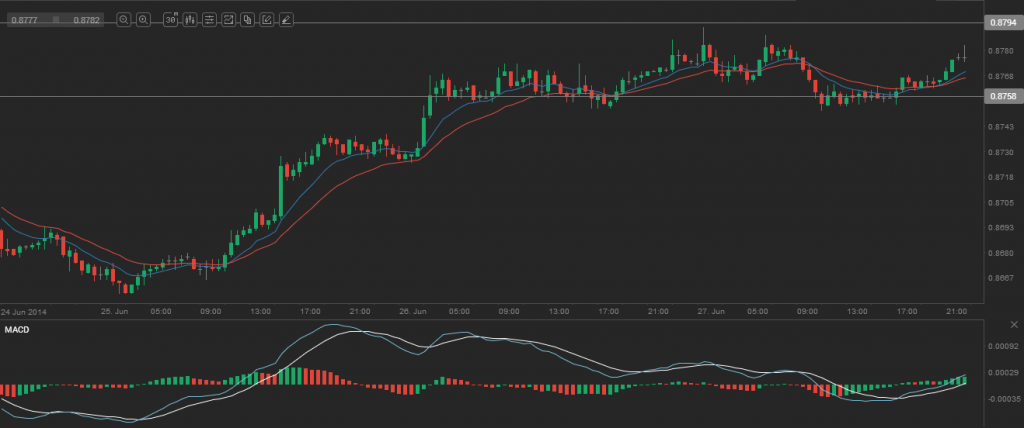Select the edit drawing pencil-in-box icon

point(267,19)
